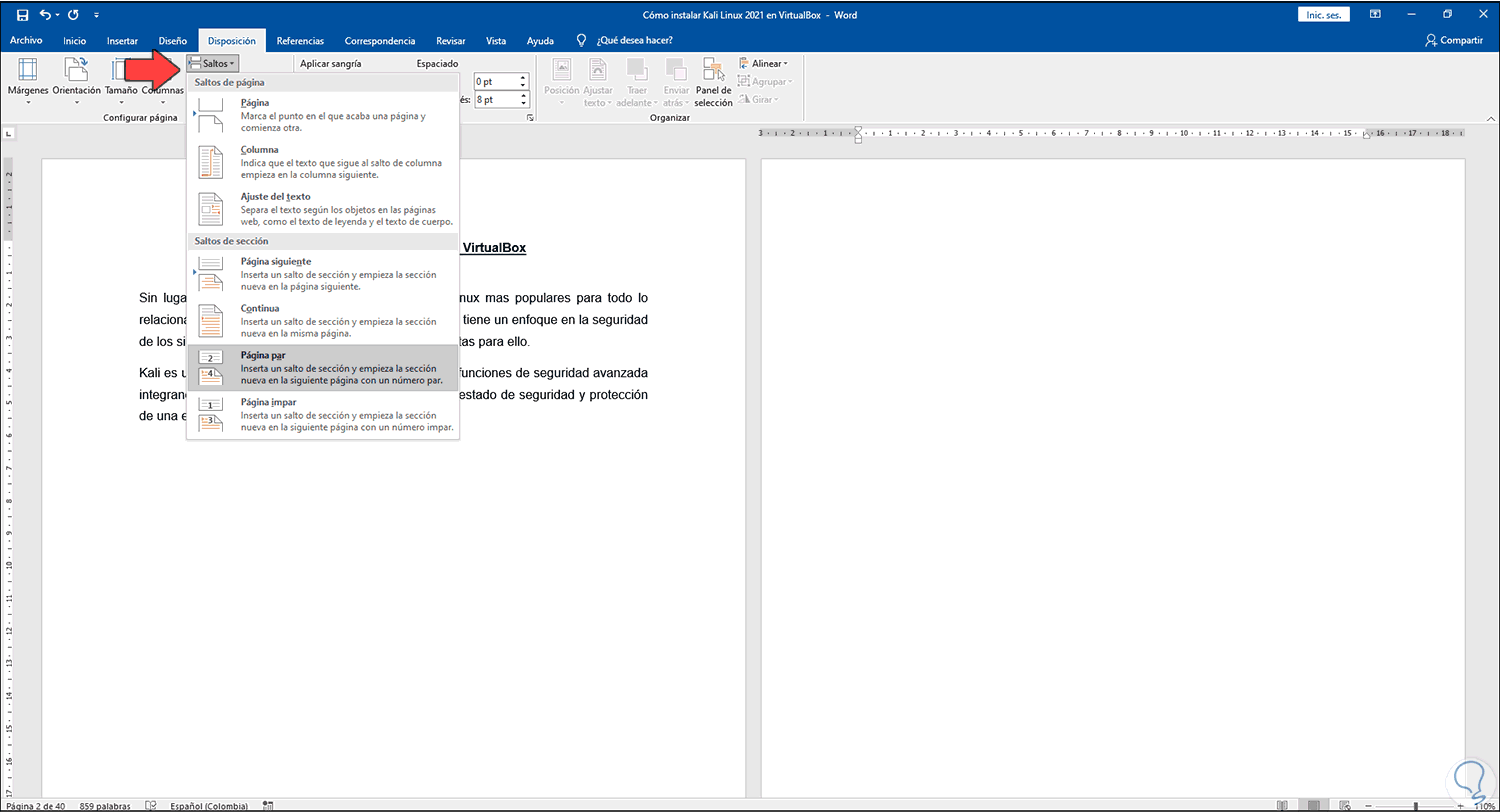Viewport: 1500px width, 812px height.
Task: Insert a Columna column break
Action: pyautogui.click(x=323, y=162)
